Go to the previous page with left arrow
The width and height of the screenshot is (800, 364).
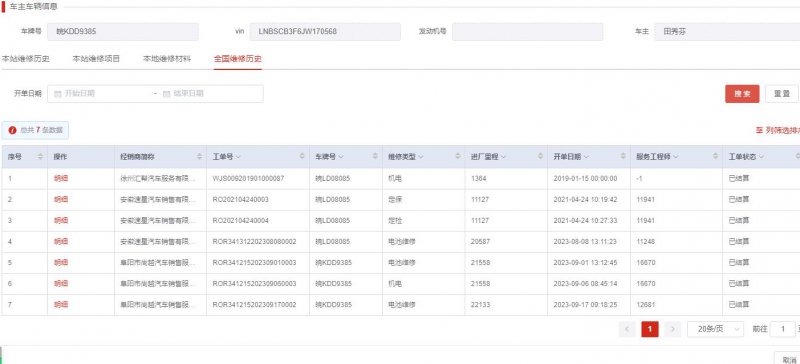pyautogui.click(x=627, y=329)
